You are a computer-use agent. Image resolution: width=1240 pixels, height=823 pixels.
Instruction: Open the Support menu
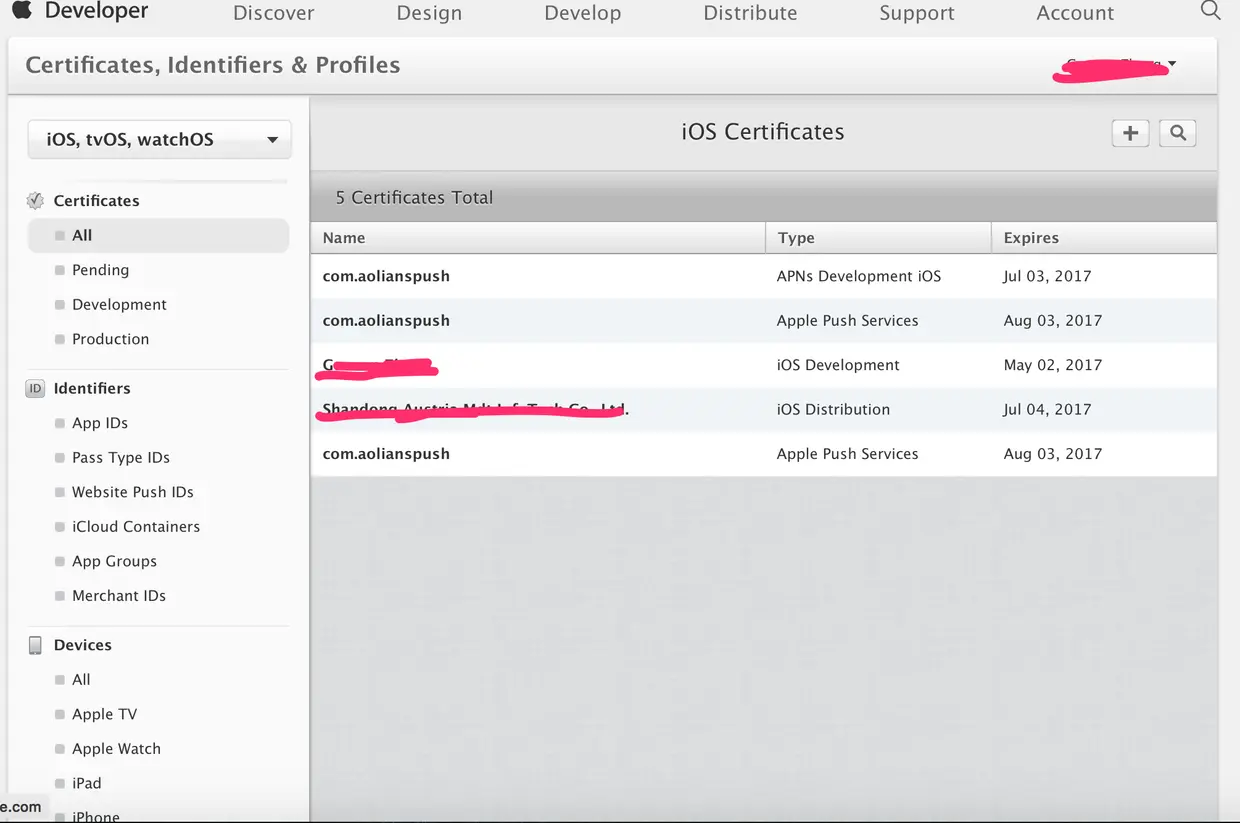click(x=917, y=13)
